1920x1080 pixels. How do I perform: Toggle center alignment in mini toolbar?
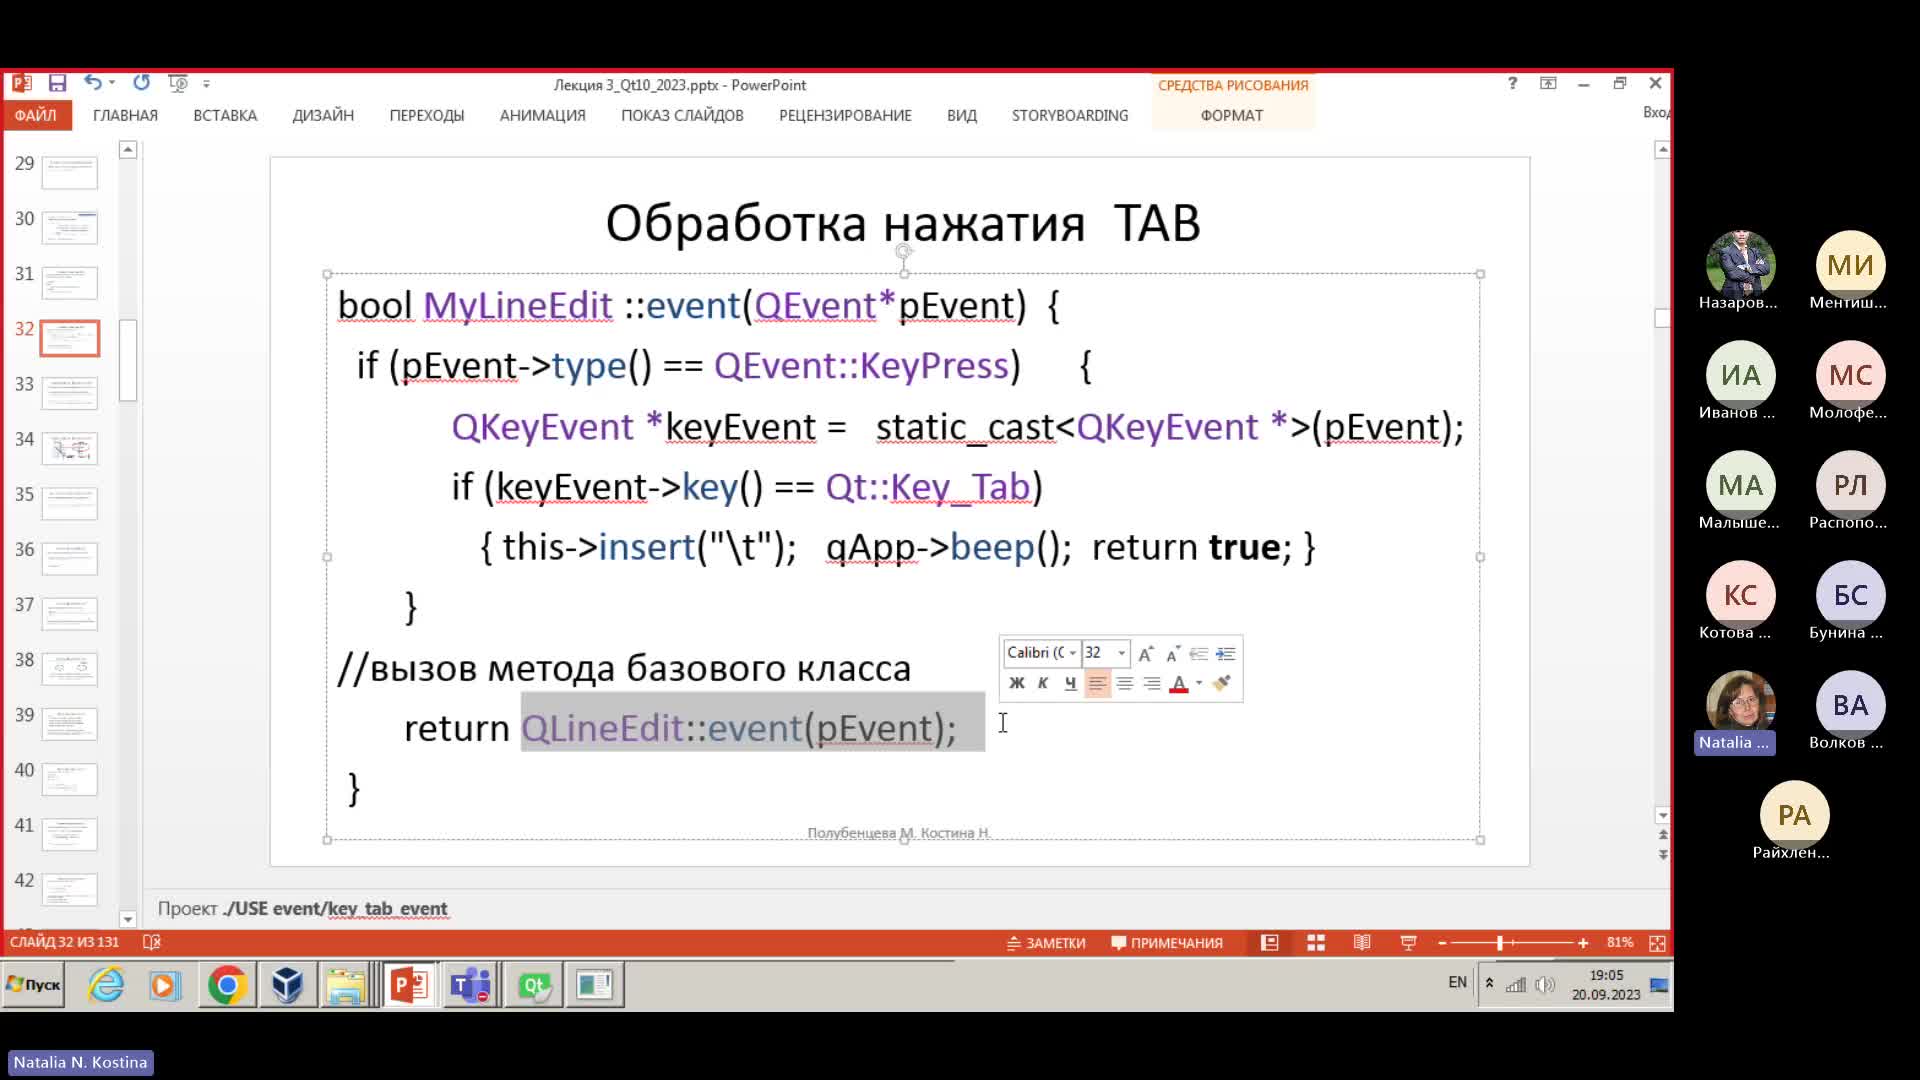click(x=1125, y=683)
